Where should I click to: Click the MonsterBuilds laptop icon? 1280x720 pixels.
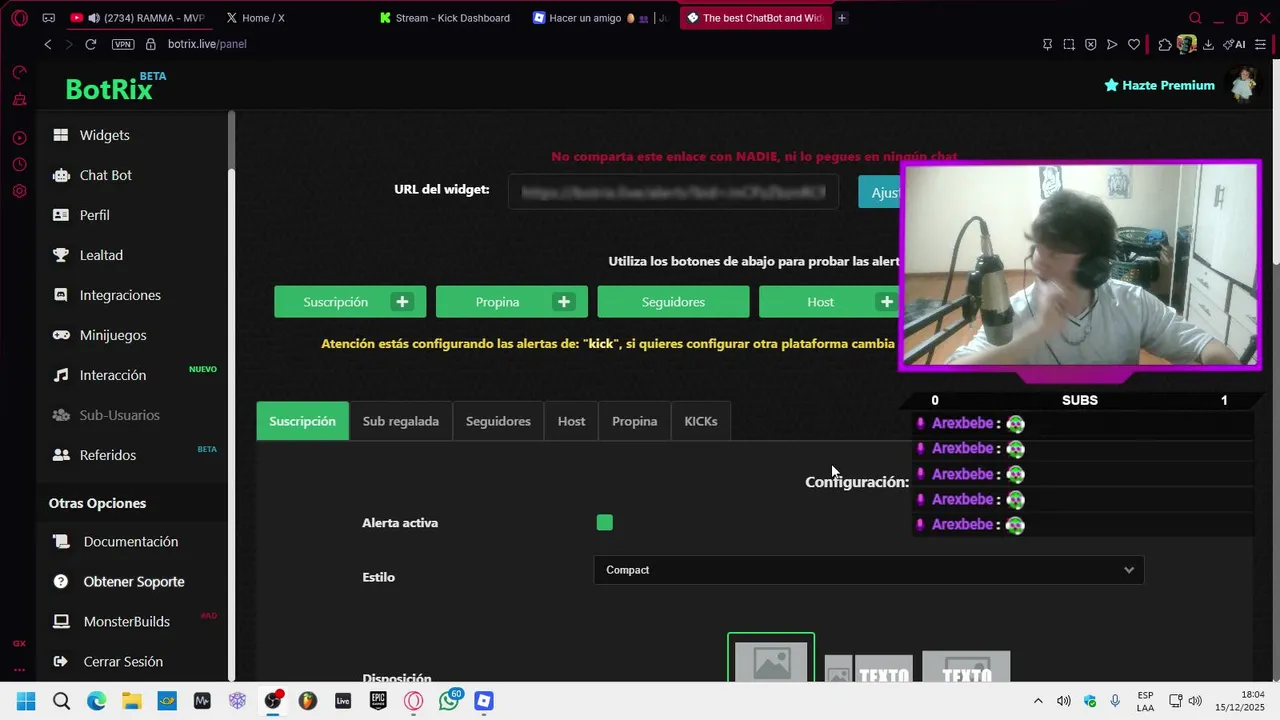(x=61, y=621)
